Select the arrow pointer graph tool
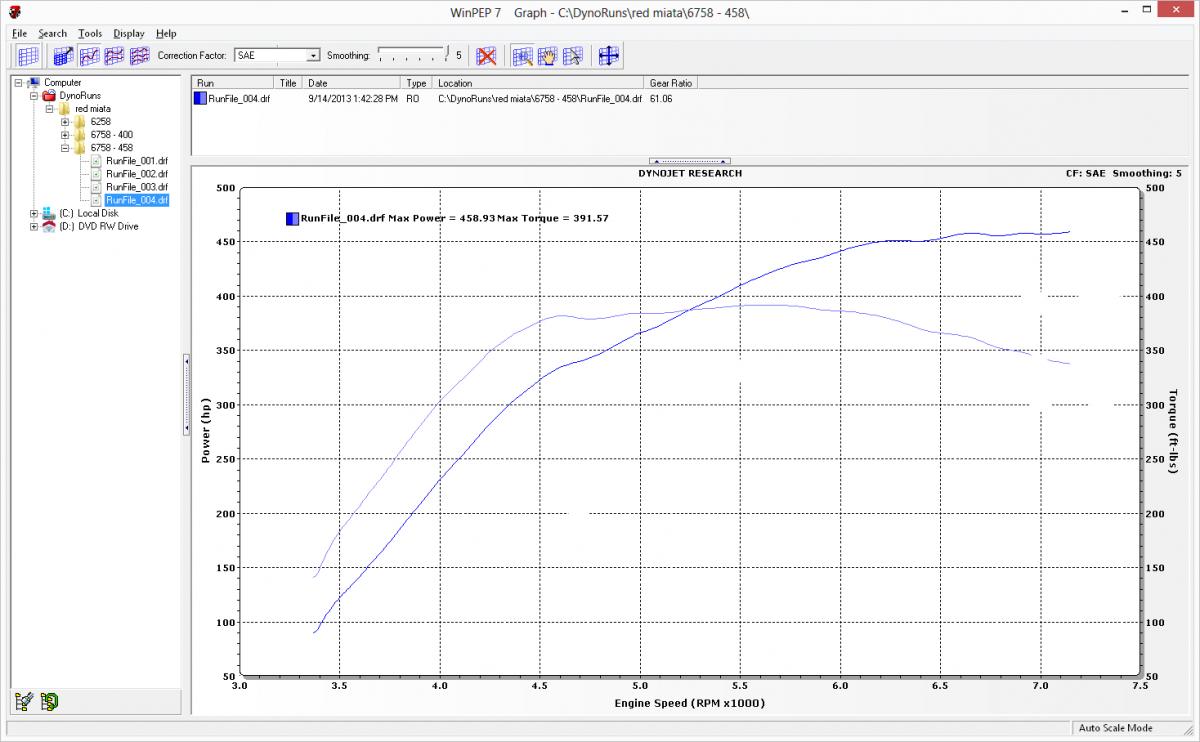The height and width of the screenshot is (742, 1200). pos(572,56)
